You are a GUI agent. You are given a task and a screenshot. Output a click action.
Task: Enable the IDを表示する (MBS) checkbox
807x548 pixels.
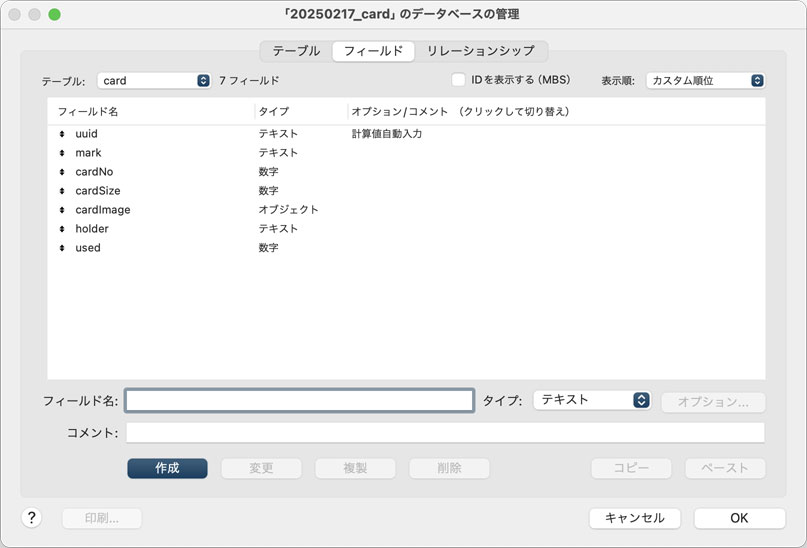pos(458,80)
